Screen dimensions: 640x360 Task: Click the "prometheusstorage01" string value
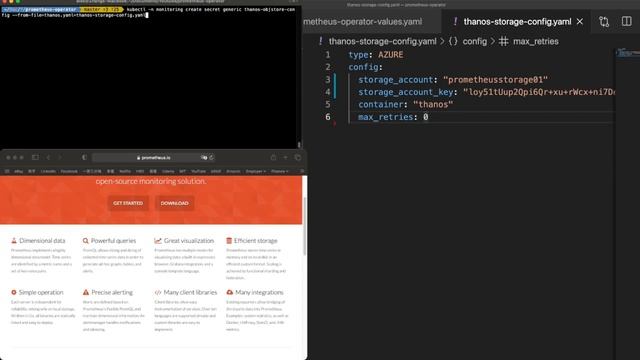495,80
